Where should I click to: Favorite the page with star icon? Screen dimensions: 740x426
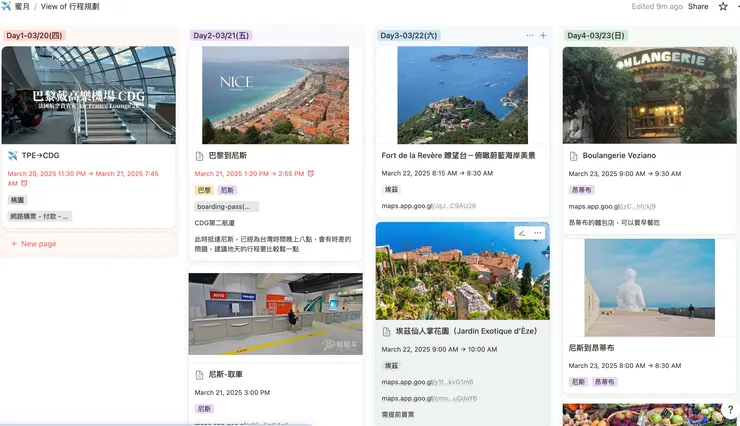[723, 7]
